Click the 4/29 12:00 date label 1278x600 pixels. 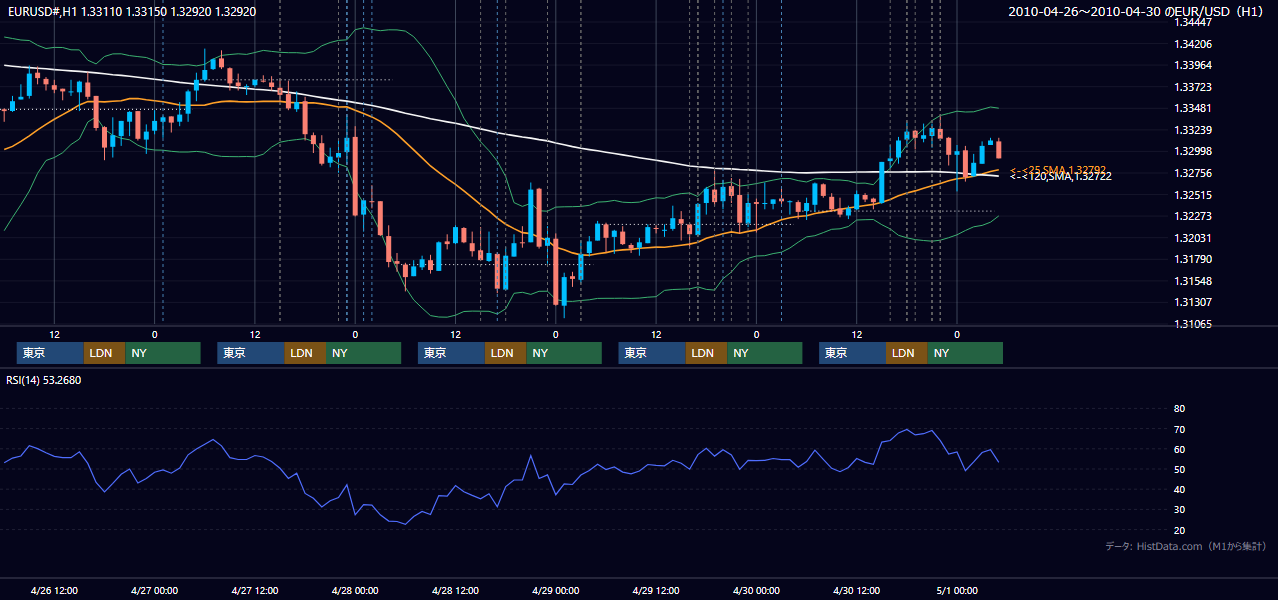tap(656, 590)
